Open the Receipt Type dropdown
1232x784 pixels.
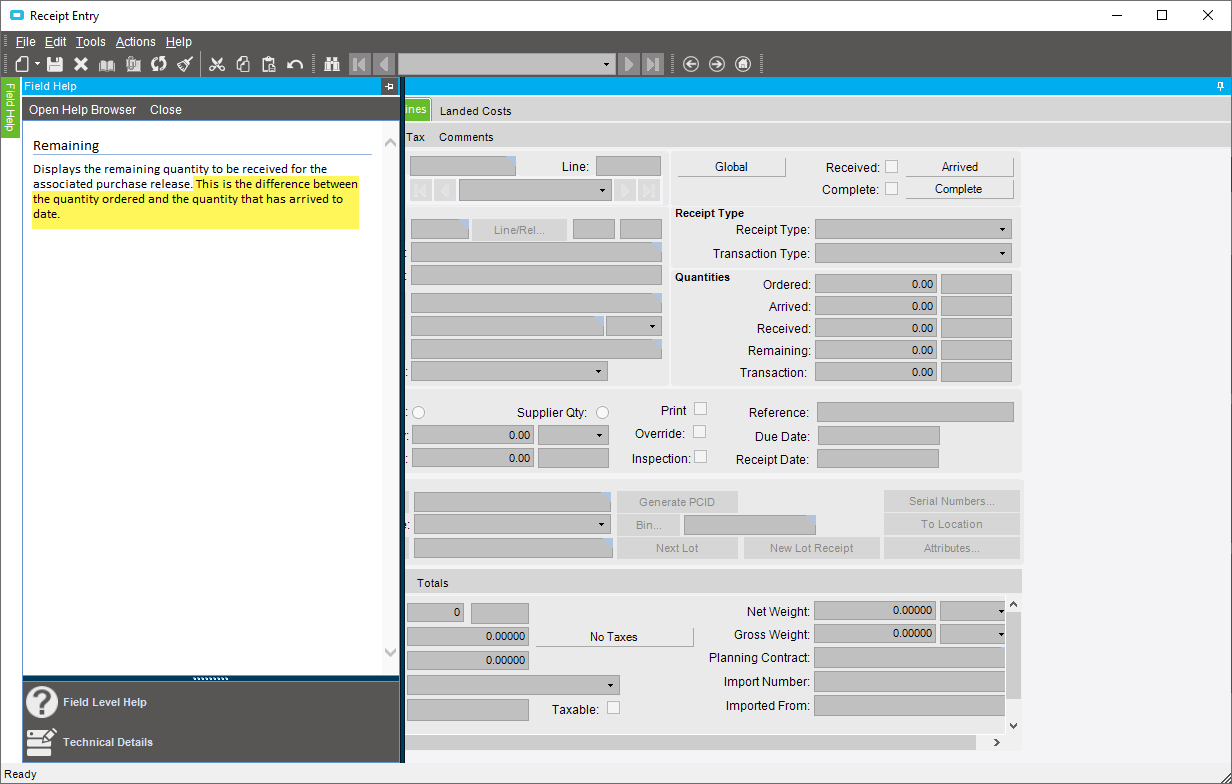(x=1003, y=230)
